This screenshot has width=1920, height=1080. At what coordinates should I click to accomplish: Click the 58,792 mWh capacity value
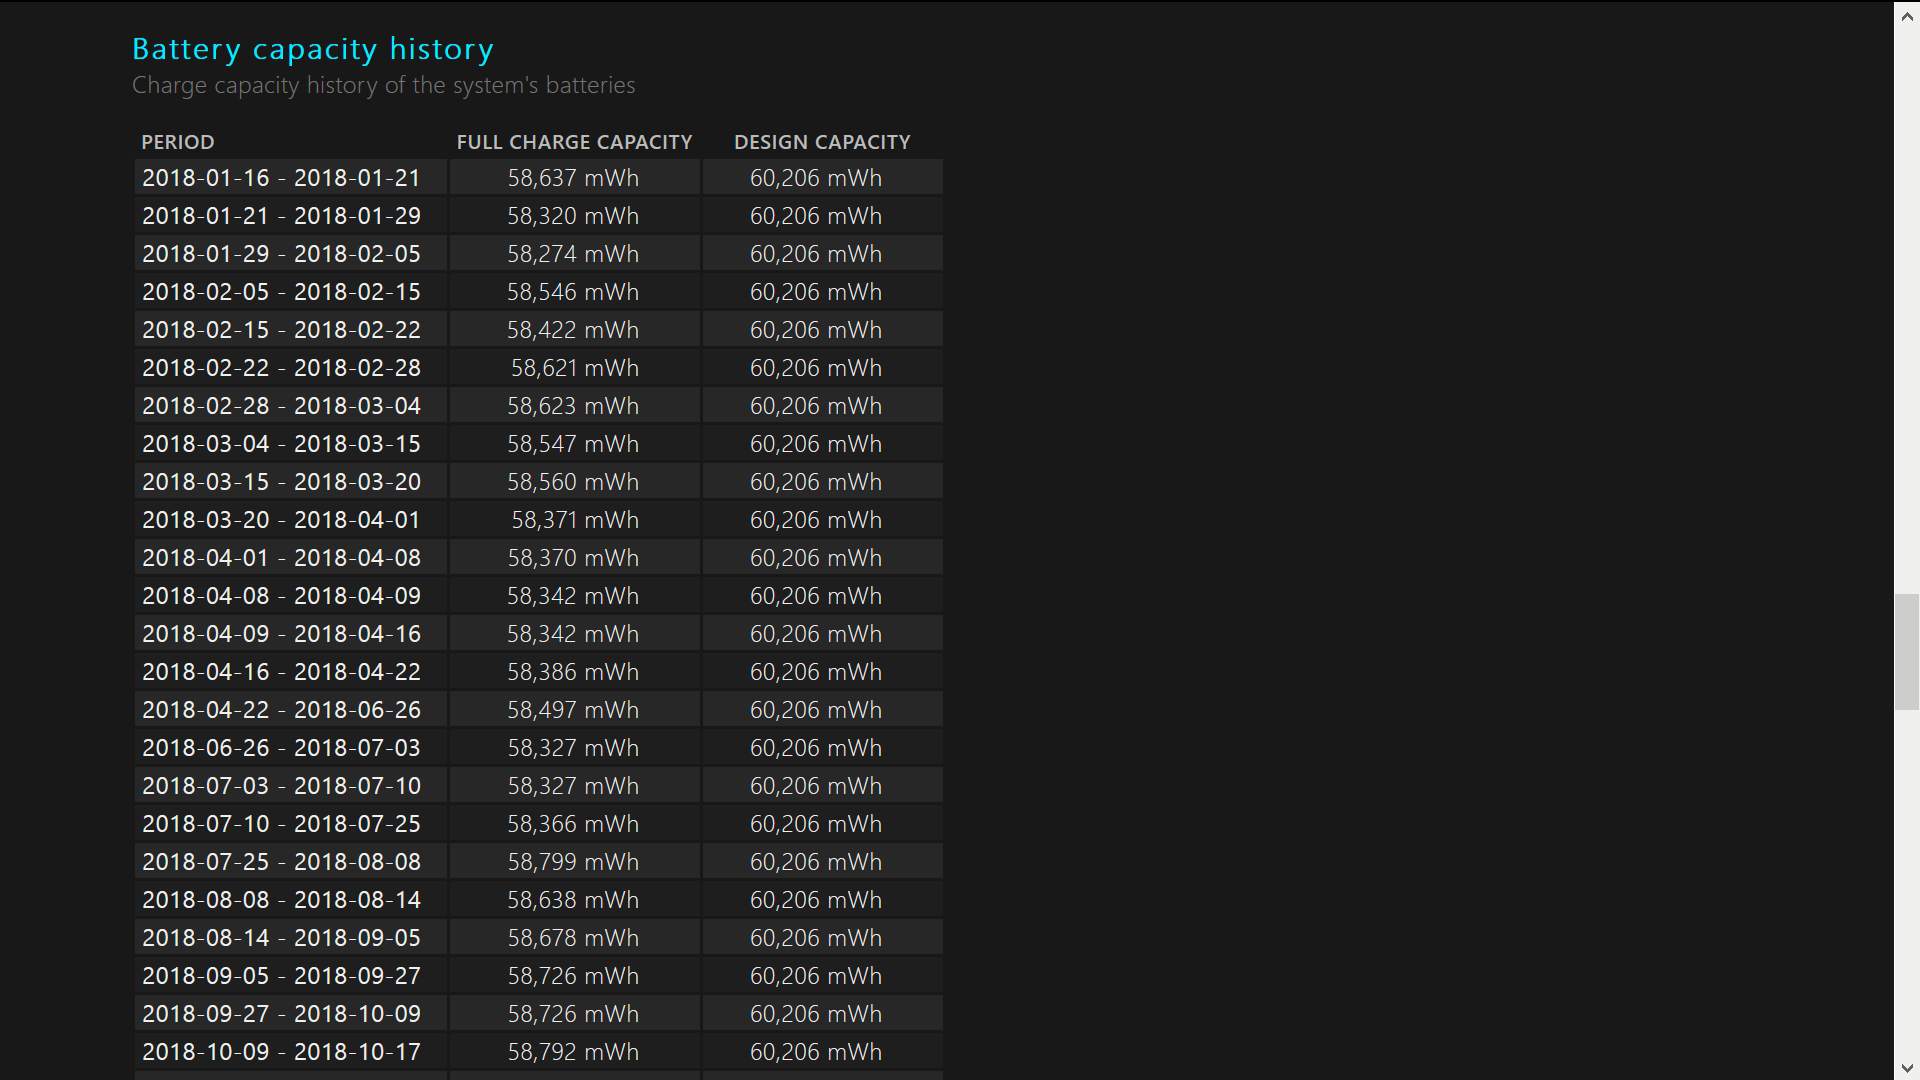(573, 1052)
